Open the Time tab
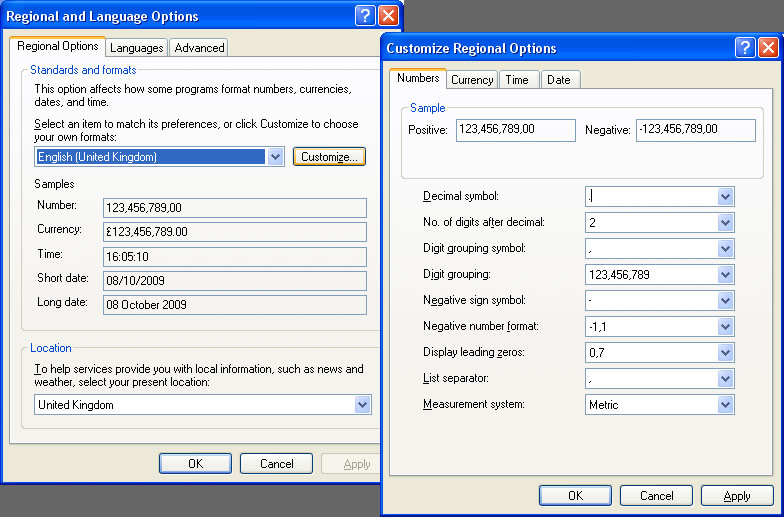The image size is (784, 517). click(x=517, y=80)
